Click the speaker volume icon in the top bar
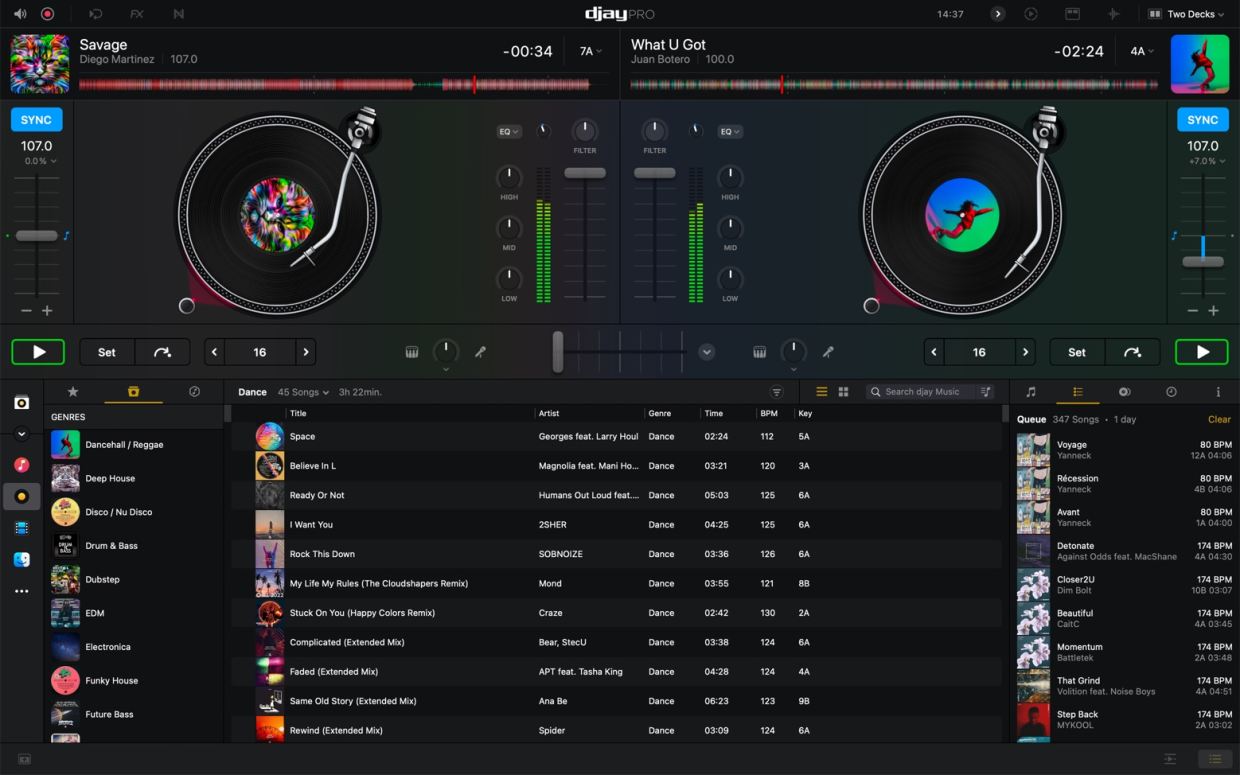The width and height of the screenshot is (1240, 775). [x=20, y=14]
